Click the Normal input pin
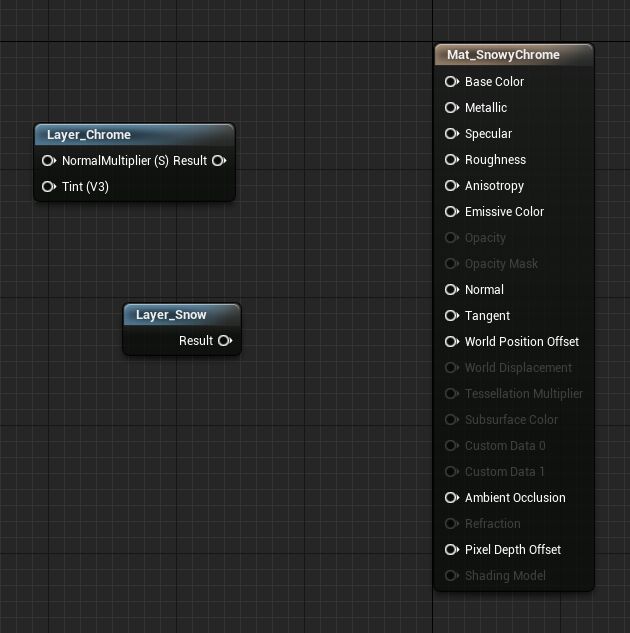This screenshot has height=633, width=630. point(452,290)
